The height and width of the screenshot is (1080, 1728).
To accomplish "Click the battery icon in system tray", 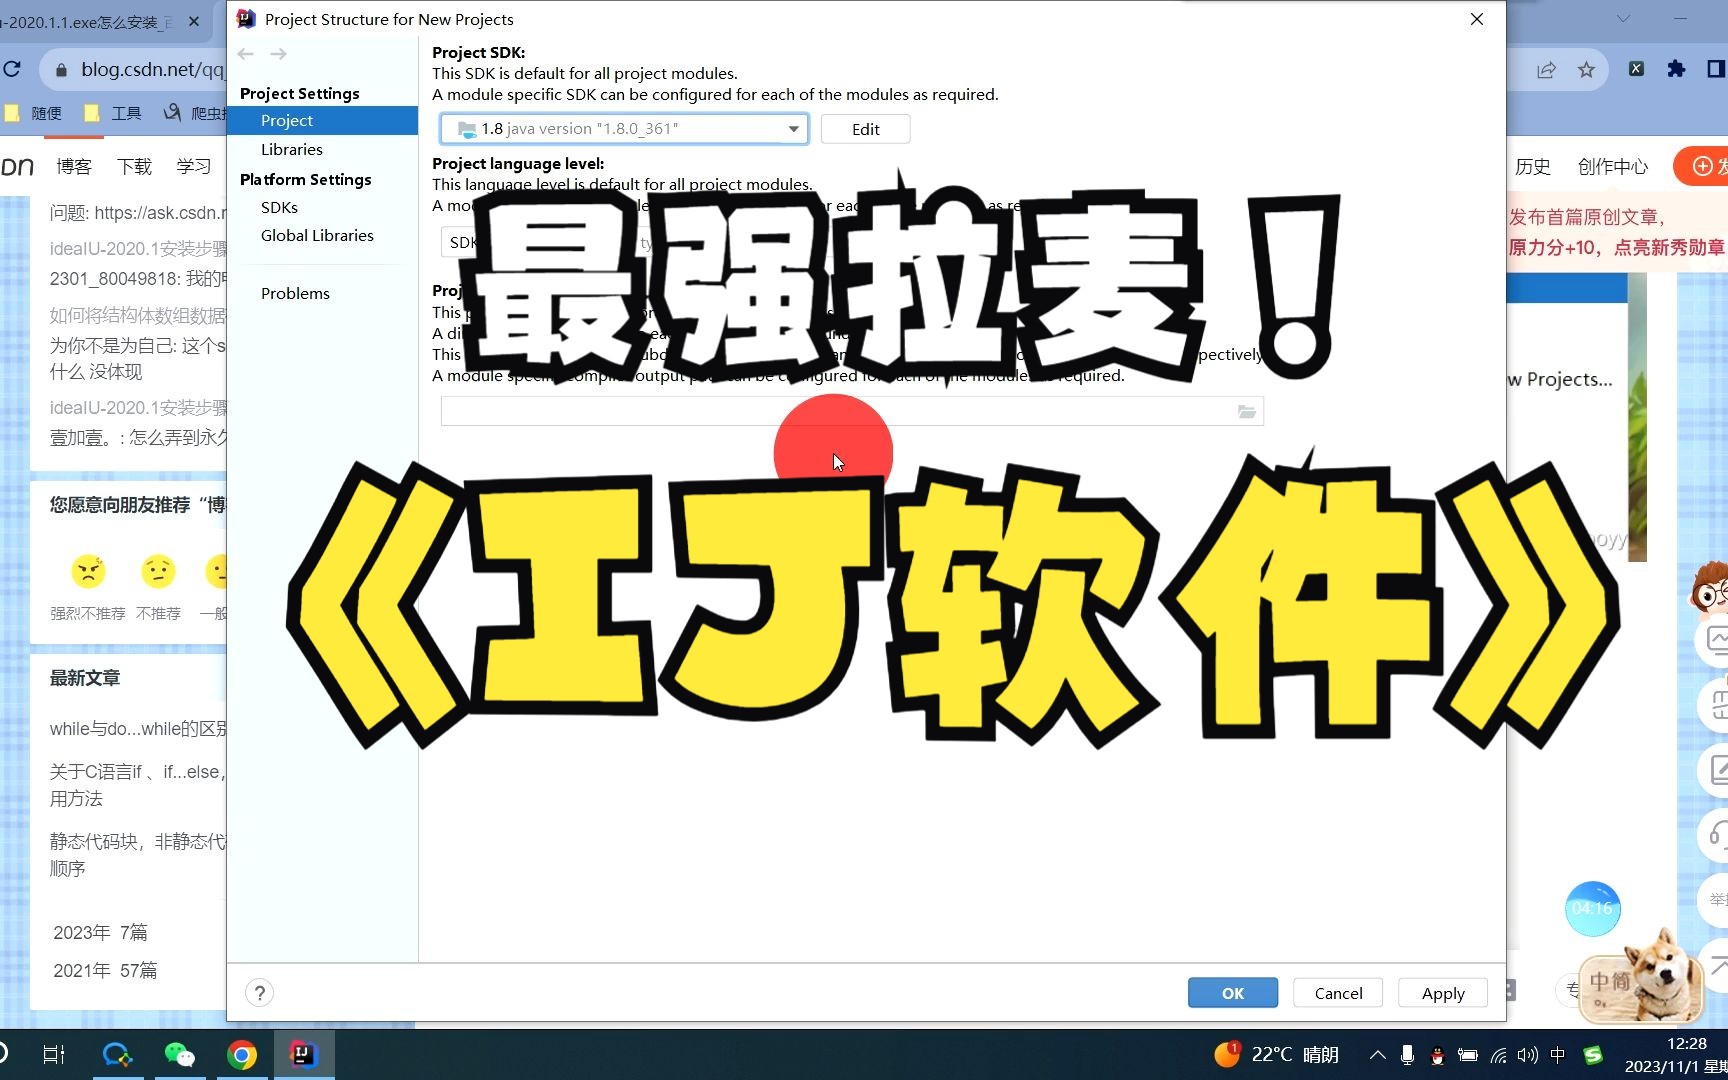I will (1467, 1055).
